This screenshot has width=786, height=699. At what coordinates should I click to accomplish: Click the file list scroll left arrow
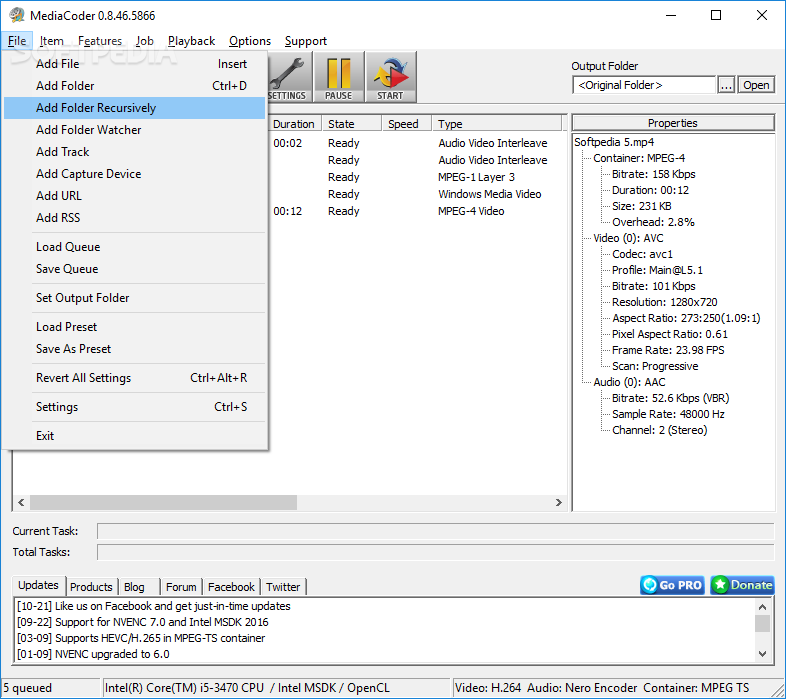[x=21, y=502]
